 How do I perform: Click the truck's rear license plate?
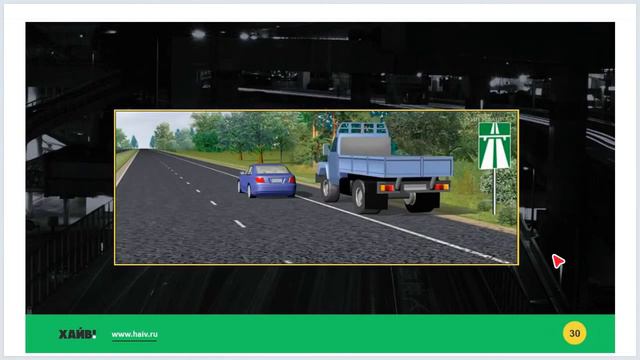click(x=415, y=187)
